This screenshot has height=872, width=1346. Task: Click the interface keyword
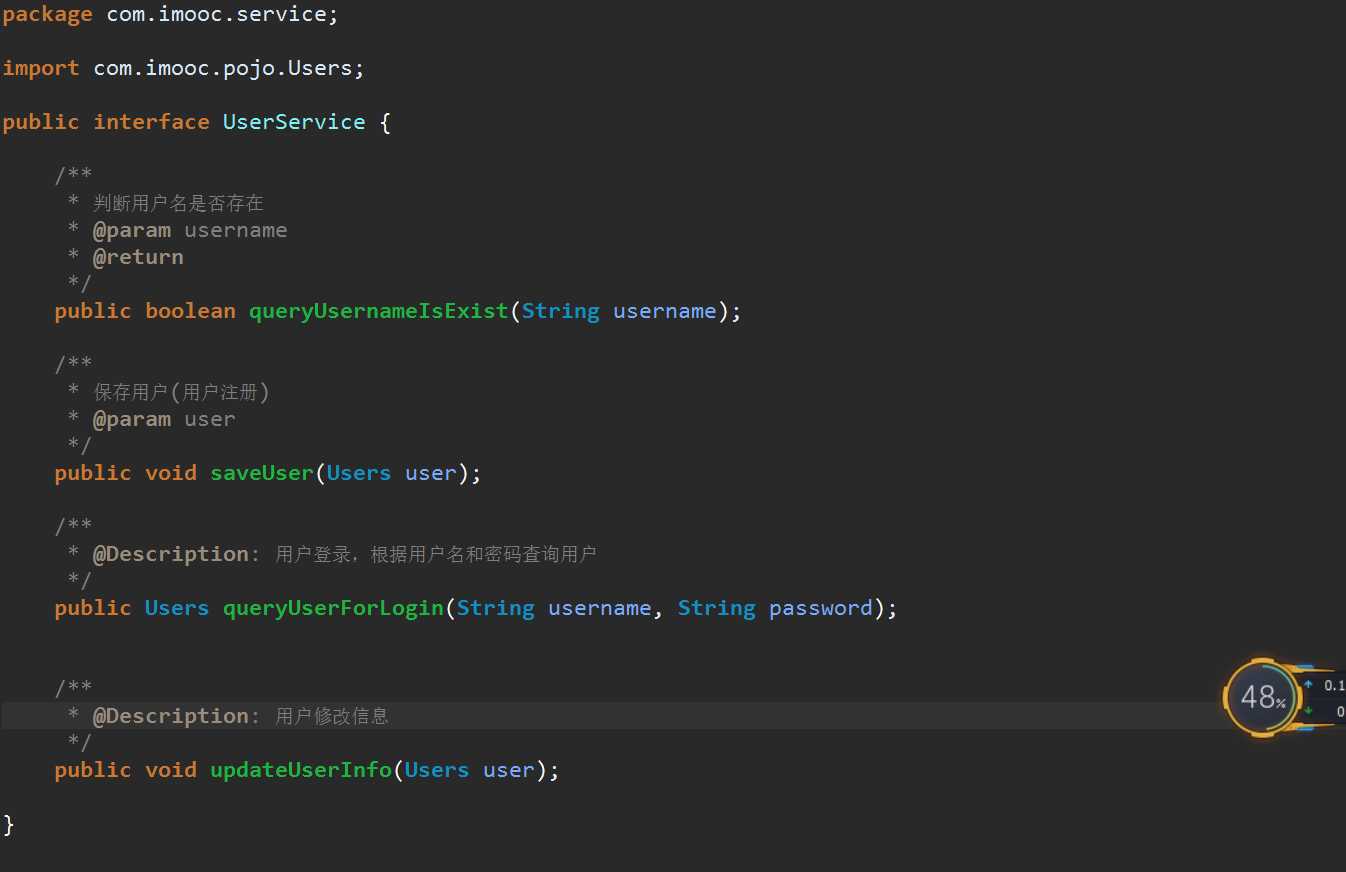[151, 122]
